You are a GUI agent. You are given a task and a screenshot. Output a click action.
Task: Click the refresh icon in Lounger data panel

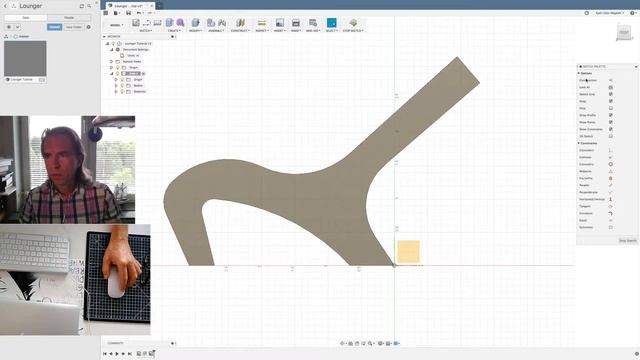(x=82, y=6)
